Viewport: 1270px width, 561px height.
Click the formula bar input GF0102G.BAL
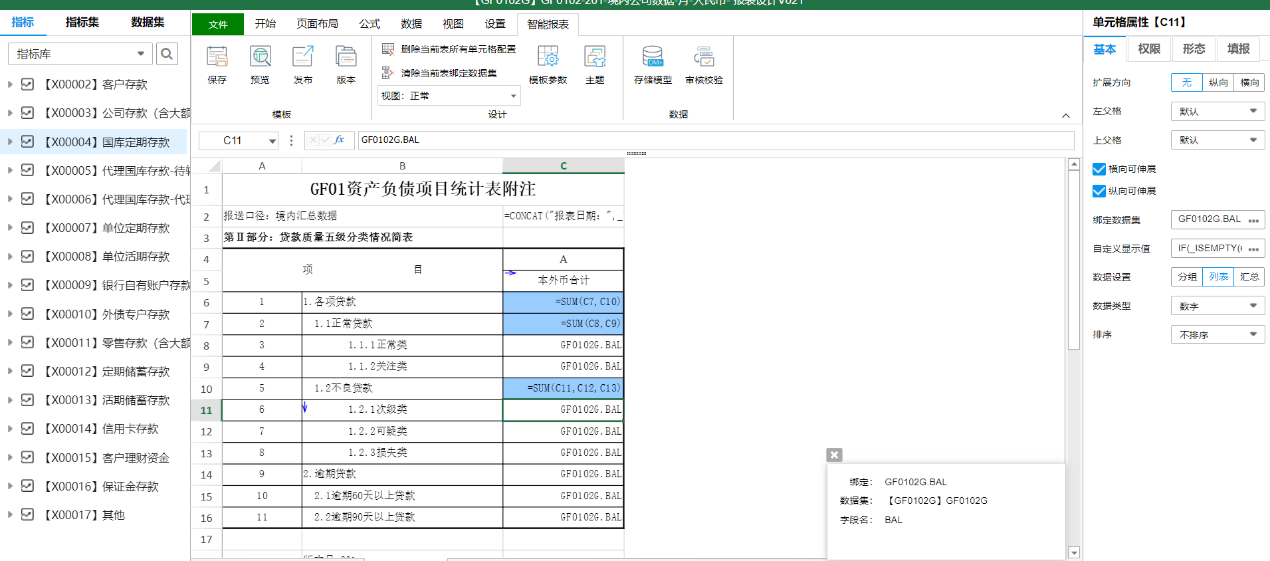[715, 141]
